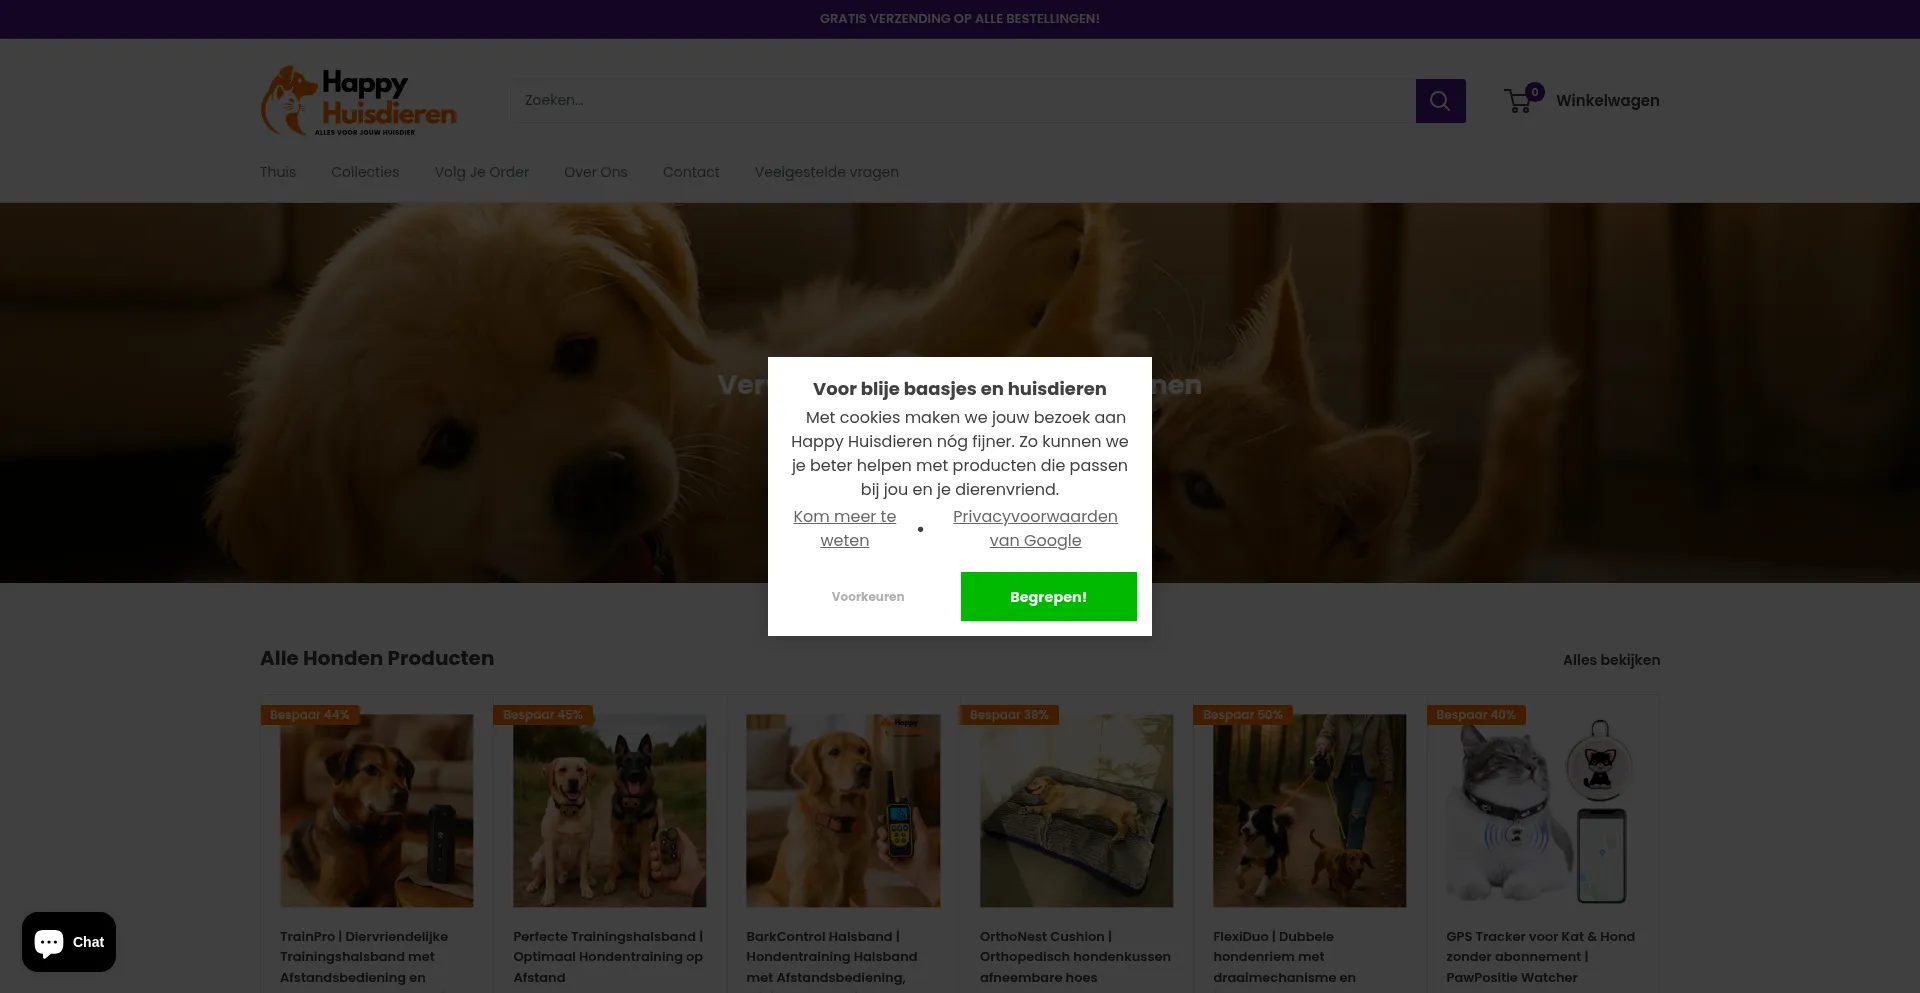The width and height of the screenshot is (1920, 993).
Task: Open Privacyvoorwaarden van Google link
Action: (1035, 528)
